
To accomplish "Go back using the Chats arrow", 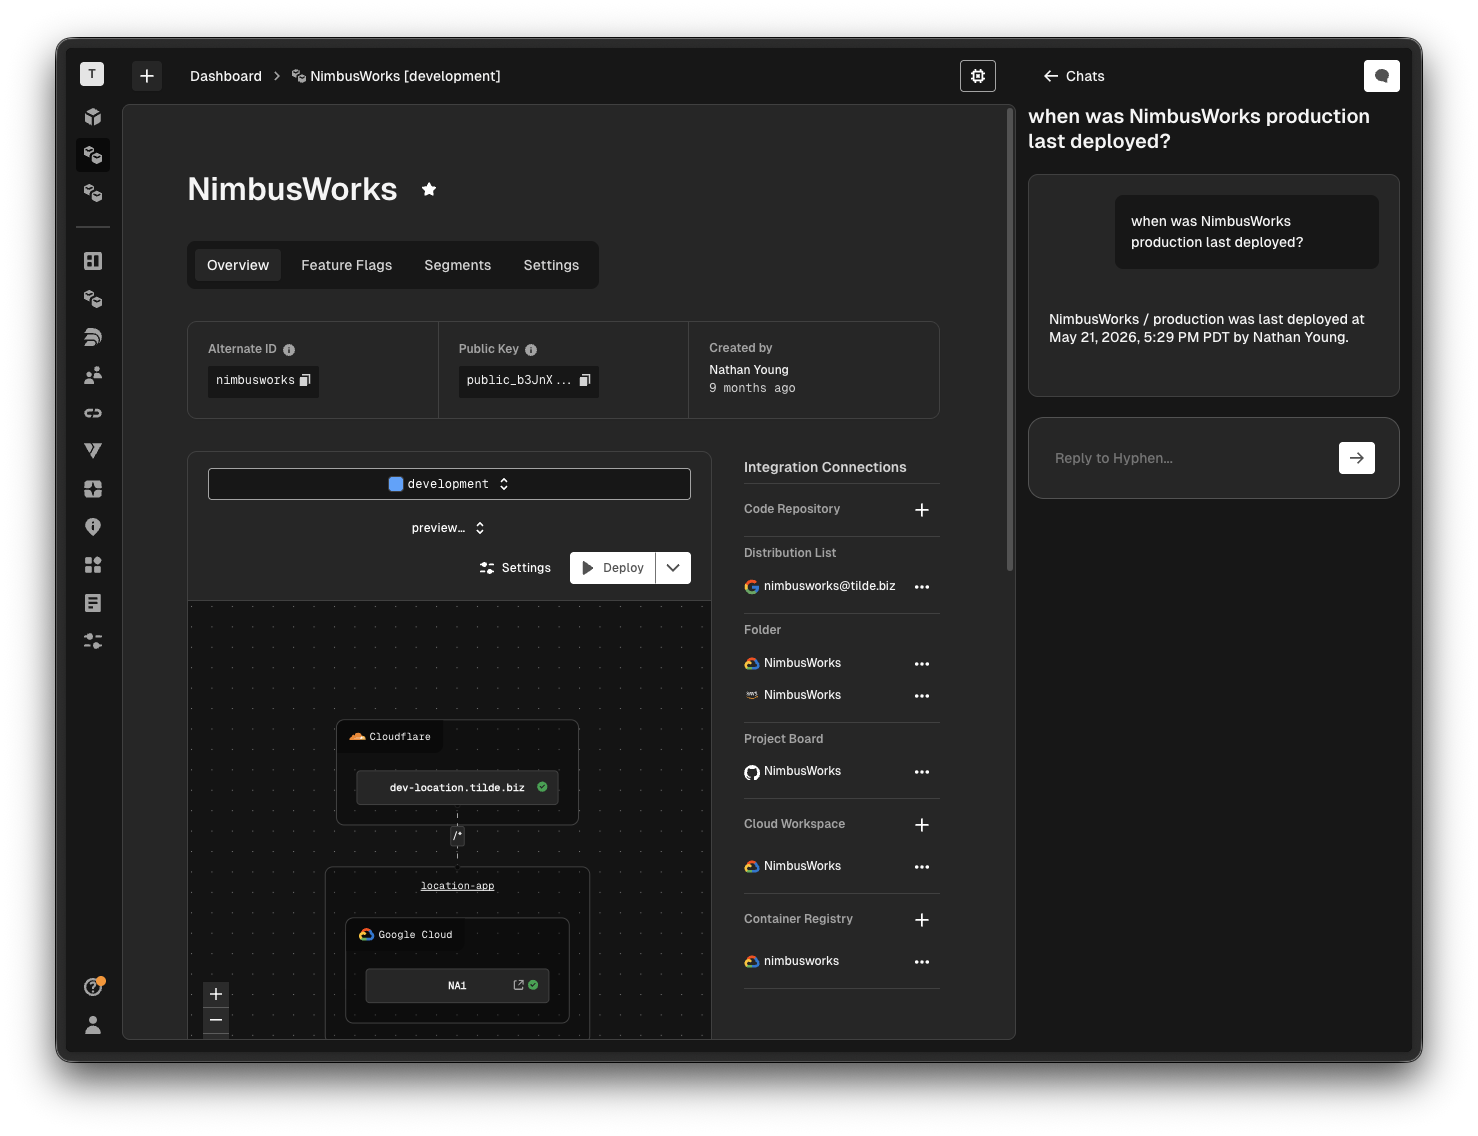I will tap(1051, 76).
